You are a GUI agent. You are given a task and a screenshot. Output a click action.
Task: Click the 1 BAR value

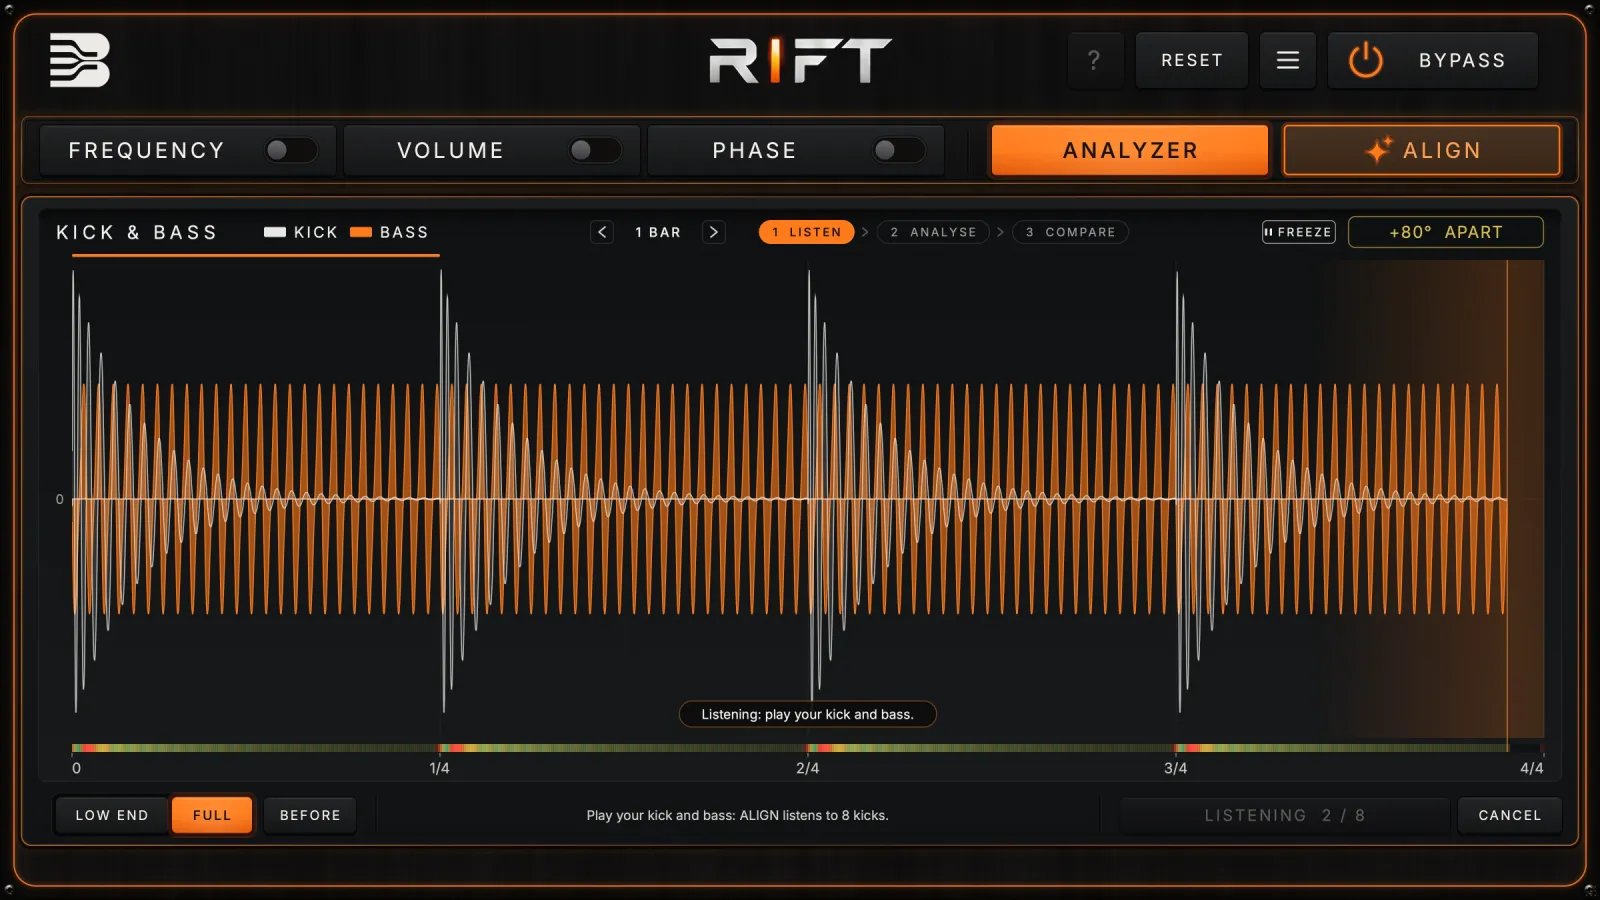tap(658, 232)
